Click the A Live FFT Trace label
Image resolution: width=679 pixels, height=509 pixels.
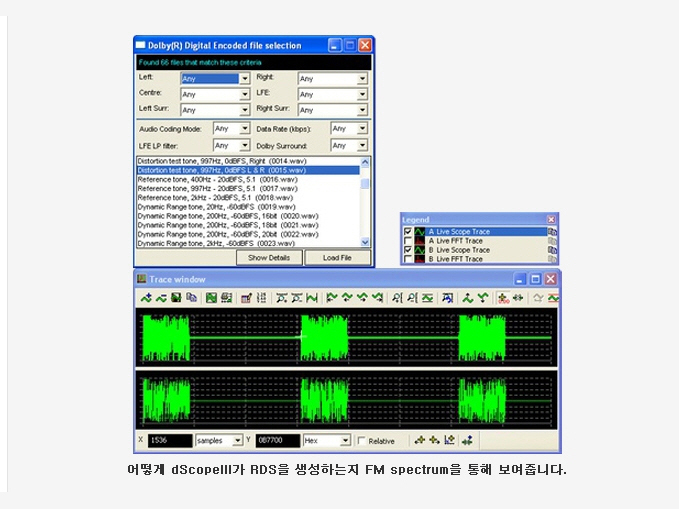(456, 241)
